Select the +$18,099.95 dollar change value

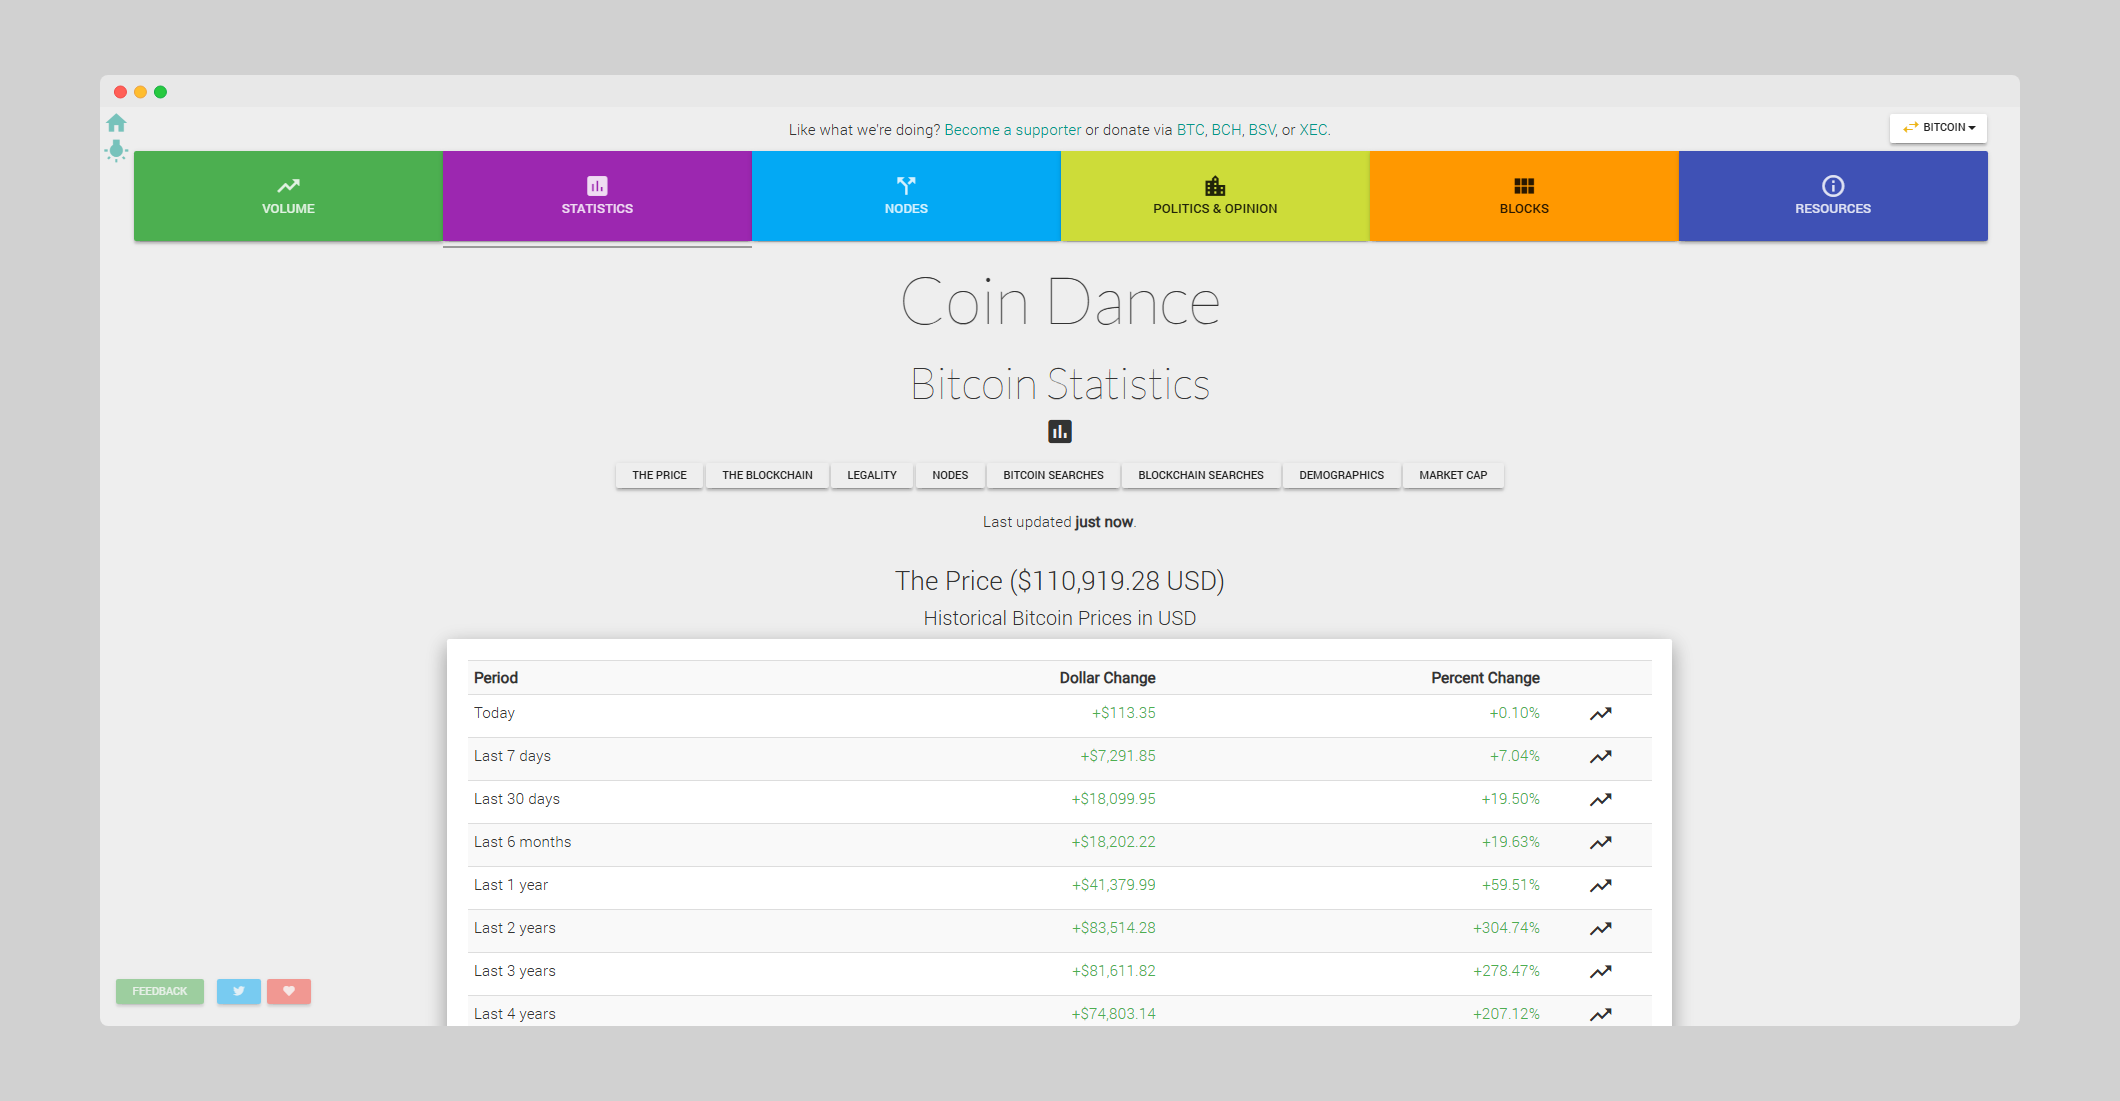point(1114,799)
